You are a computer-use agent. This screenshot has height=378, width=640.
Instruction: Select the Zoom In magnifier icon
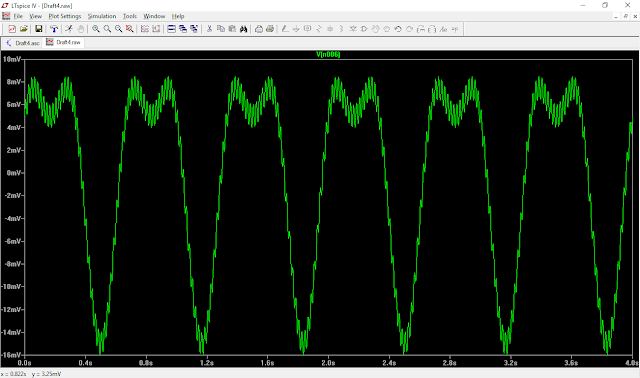pos(96,29)
